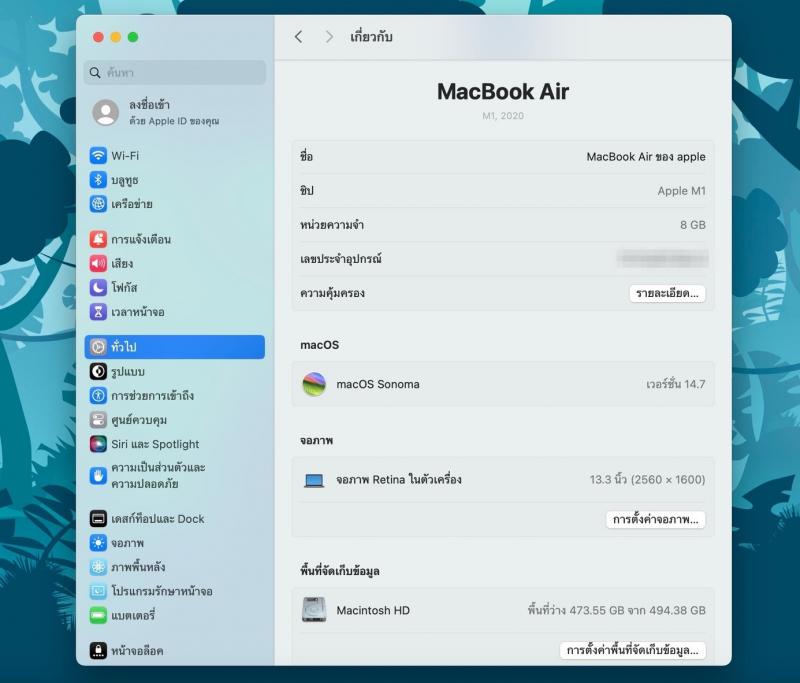Open Wi-Fi settings icon
The image size is (800, 683).
click(x=98, y=156)
